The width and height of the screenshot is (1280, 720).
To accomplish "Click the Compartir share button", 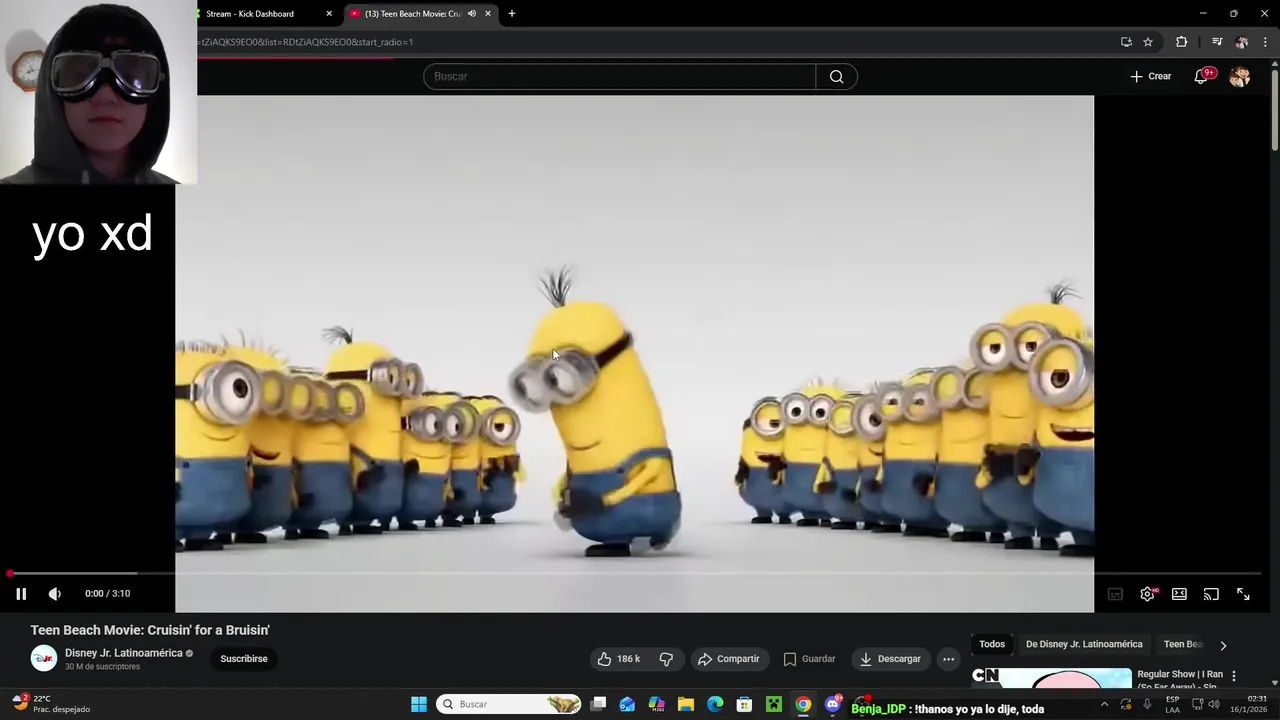I will pyautogui.click(x=729, y=659).
